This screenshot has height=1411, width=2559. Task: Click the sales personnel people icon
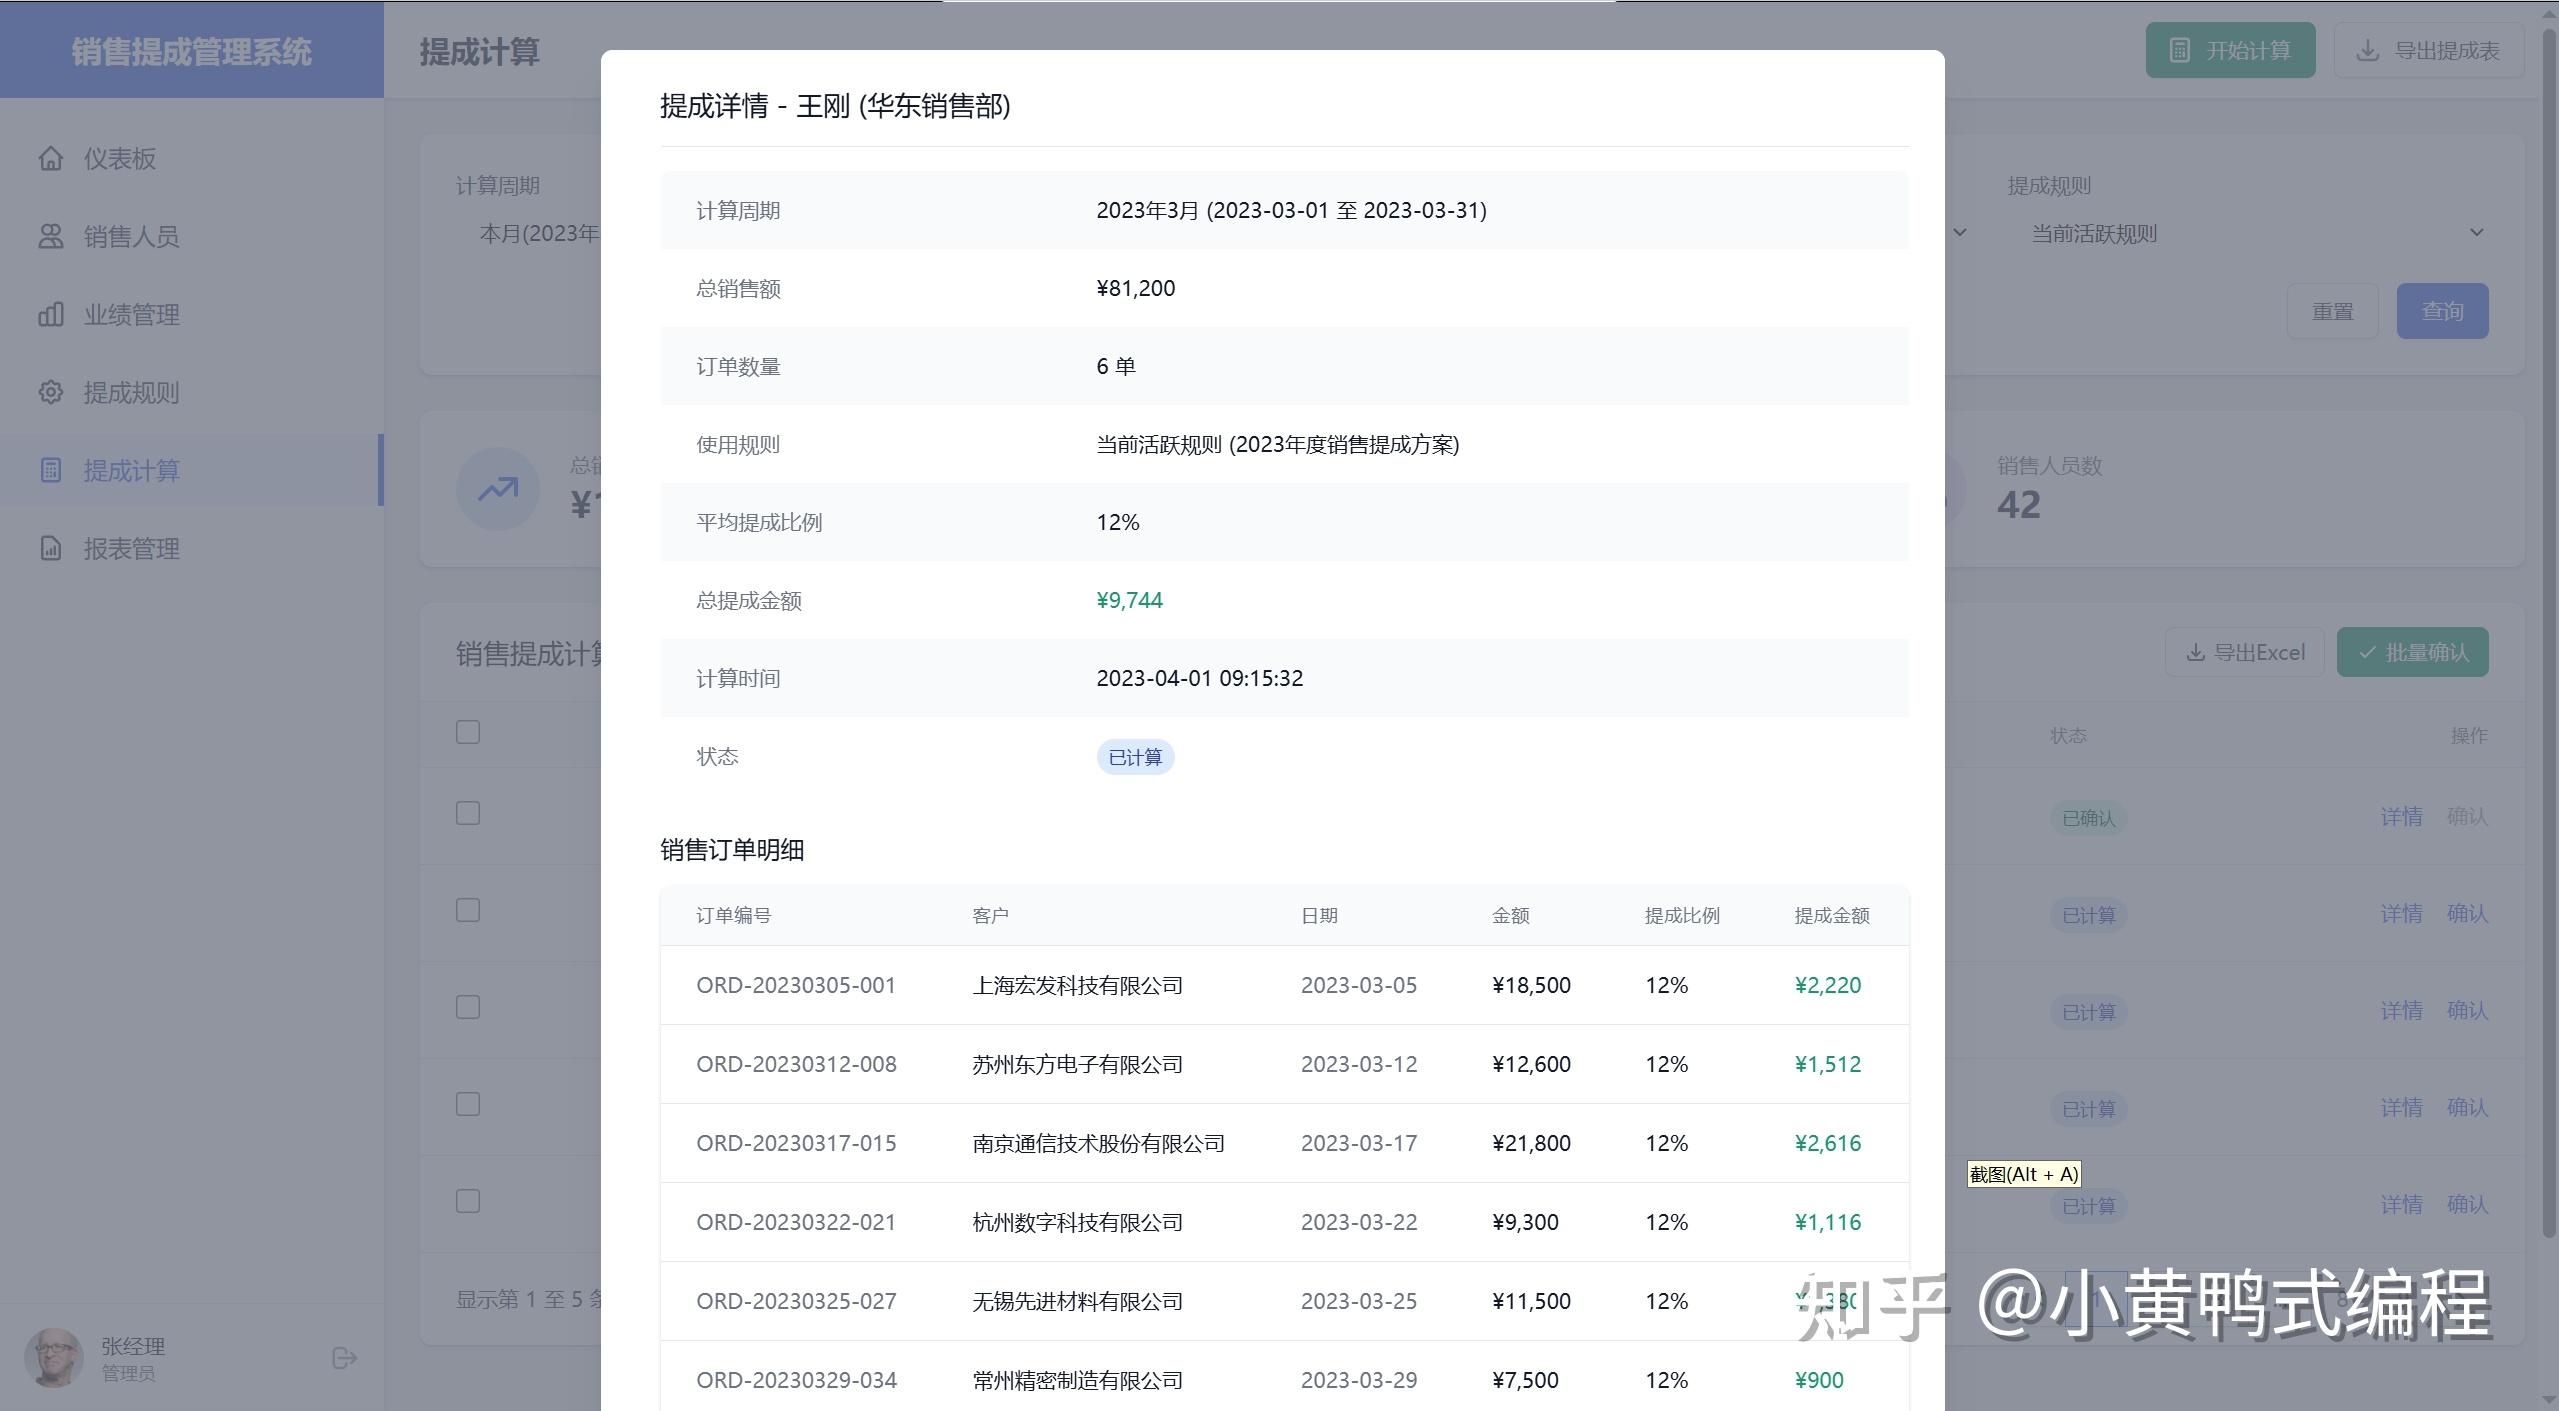(x=51, y=236)
